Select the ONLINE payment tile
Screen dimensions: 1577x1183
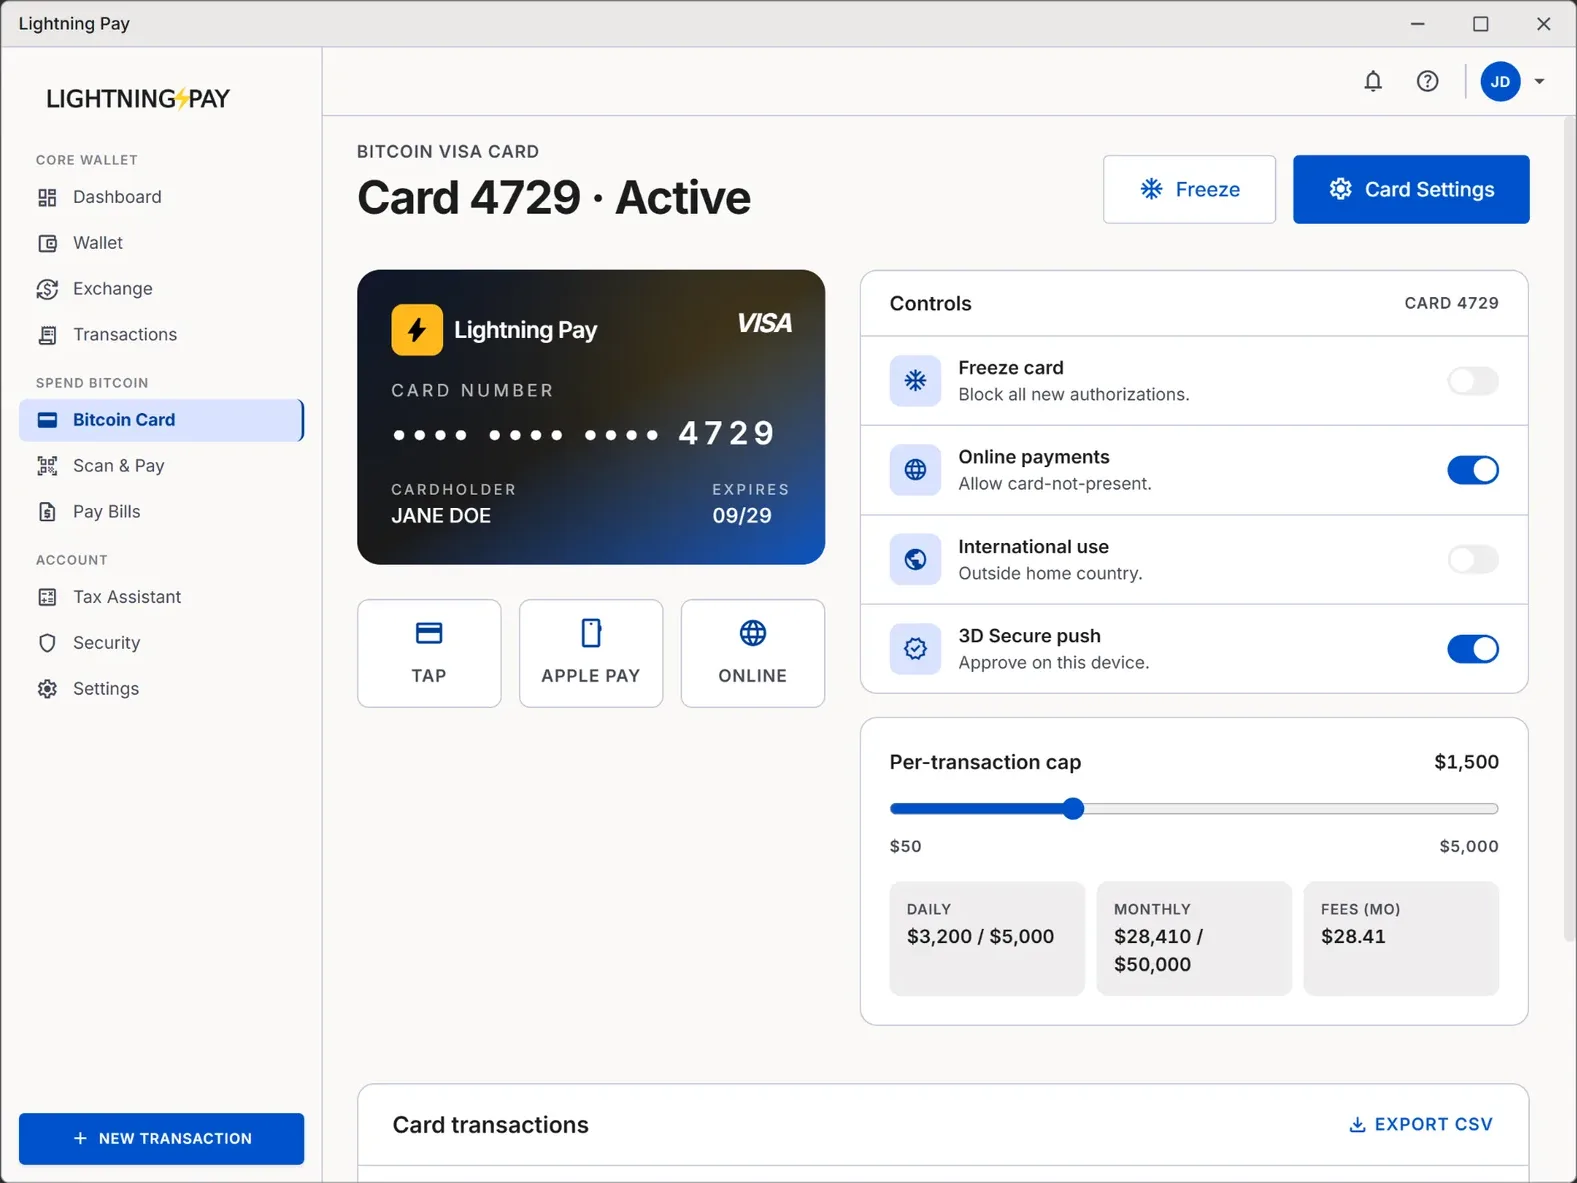(753, 654)
